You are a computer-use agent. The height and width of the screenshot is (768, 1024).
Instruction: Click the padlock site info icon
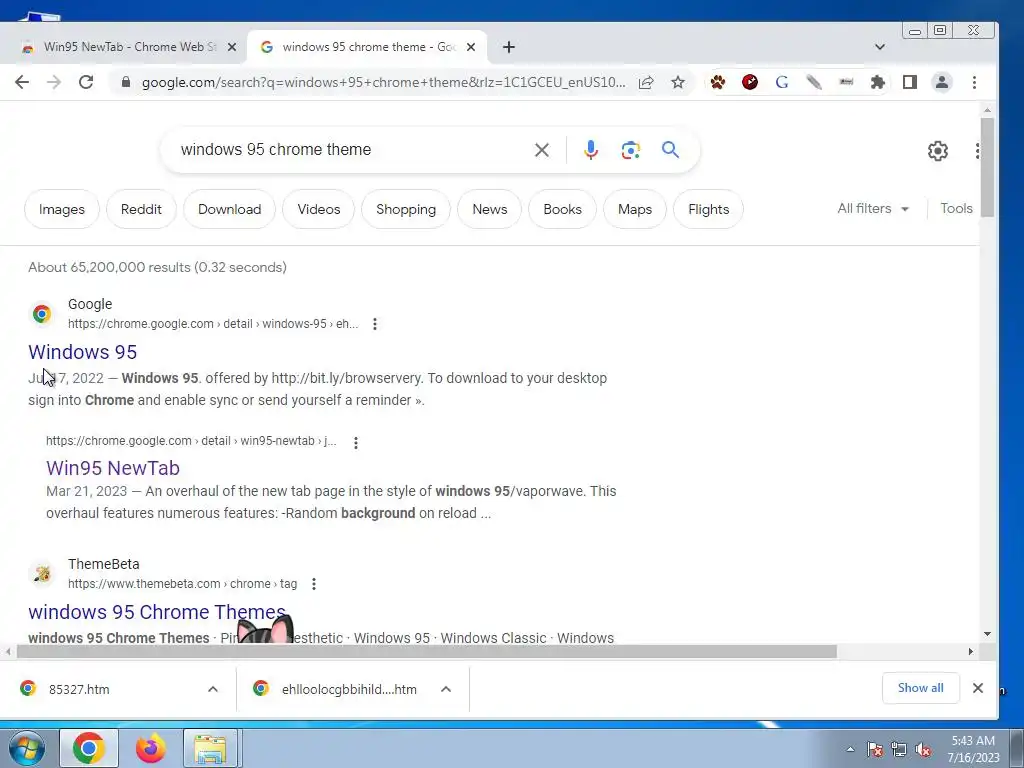point(126,82)
